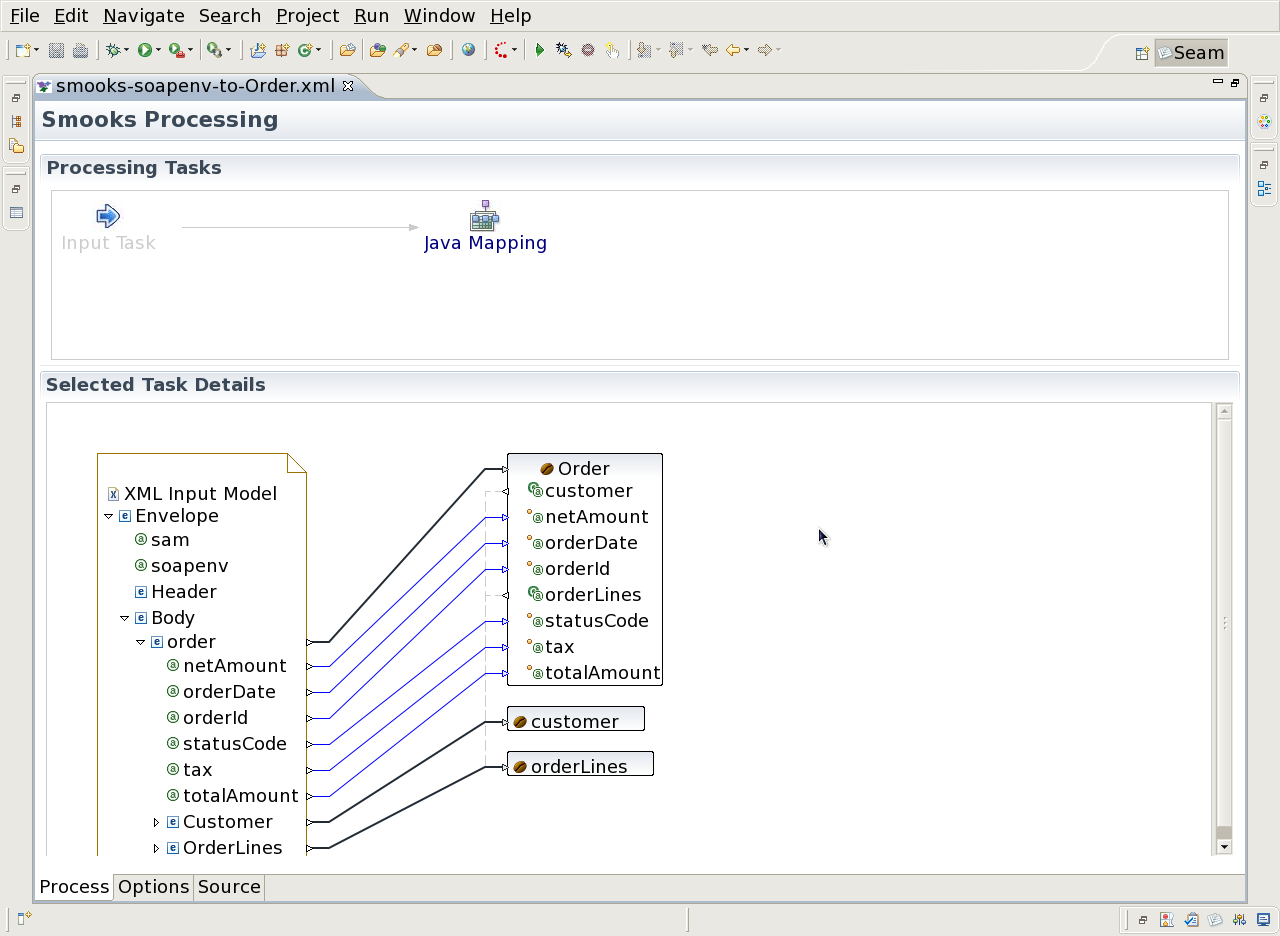Click the Order bean icon
Screen dimensions: 1280x936
(x=547, y=469)
